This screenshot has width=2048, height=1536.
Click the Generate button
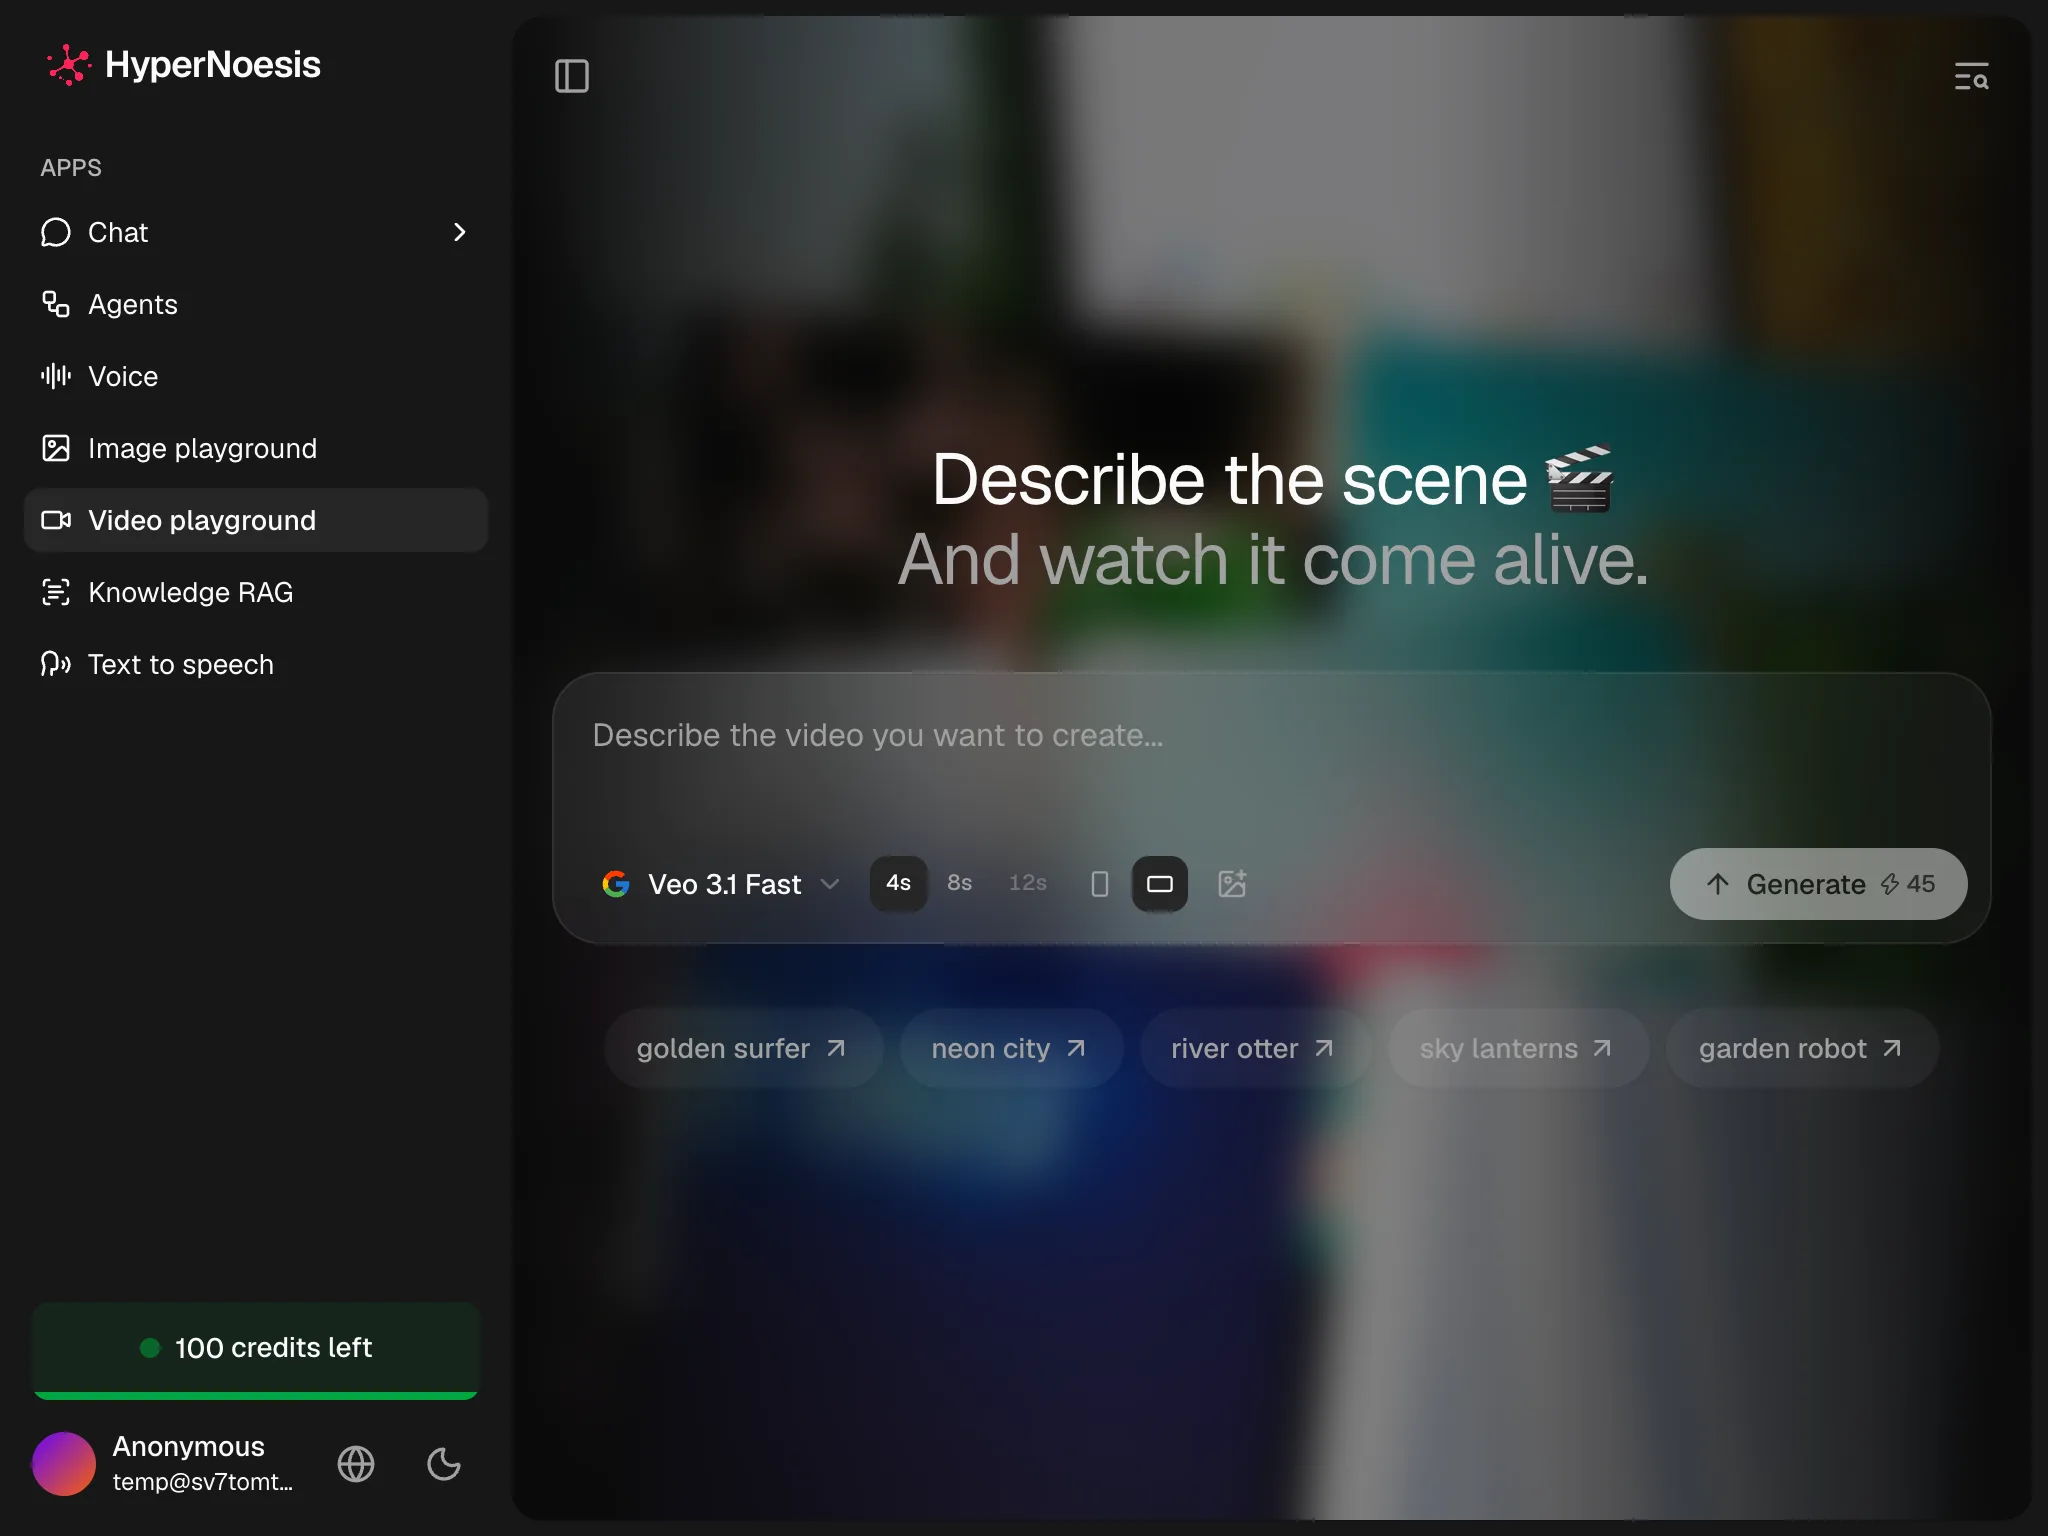(1818, 884)
